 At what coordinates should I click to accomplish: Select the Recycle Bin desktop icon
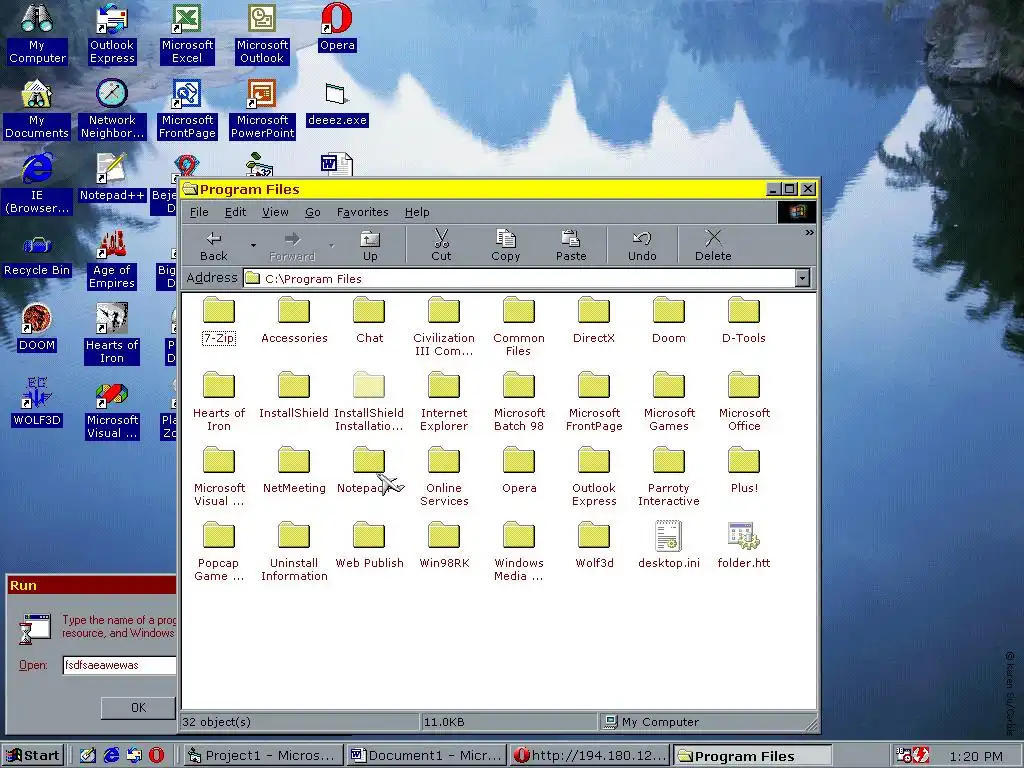pyautogui.click(x=37, y=257)
